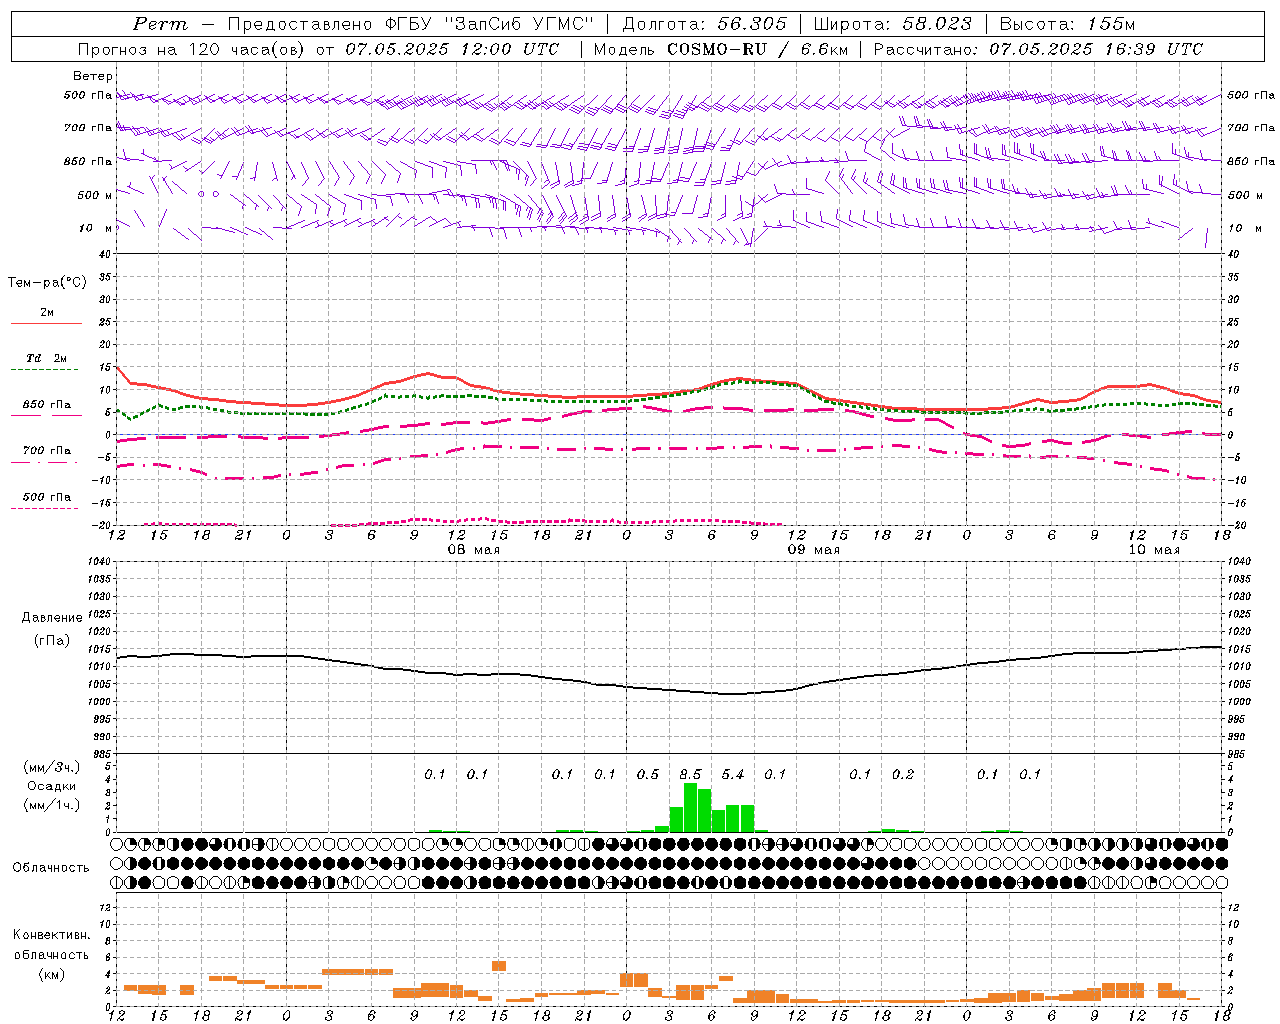Click the '0.5' precipitation total value
Screen dimensions: 1280x1024
[648, 774]
